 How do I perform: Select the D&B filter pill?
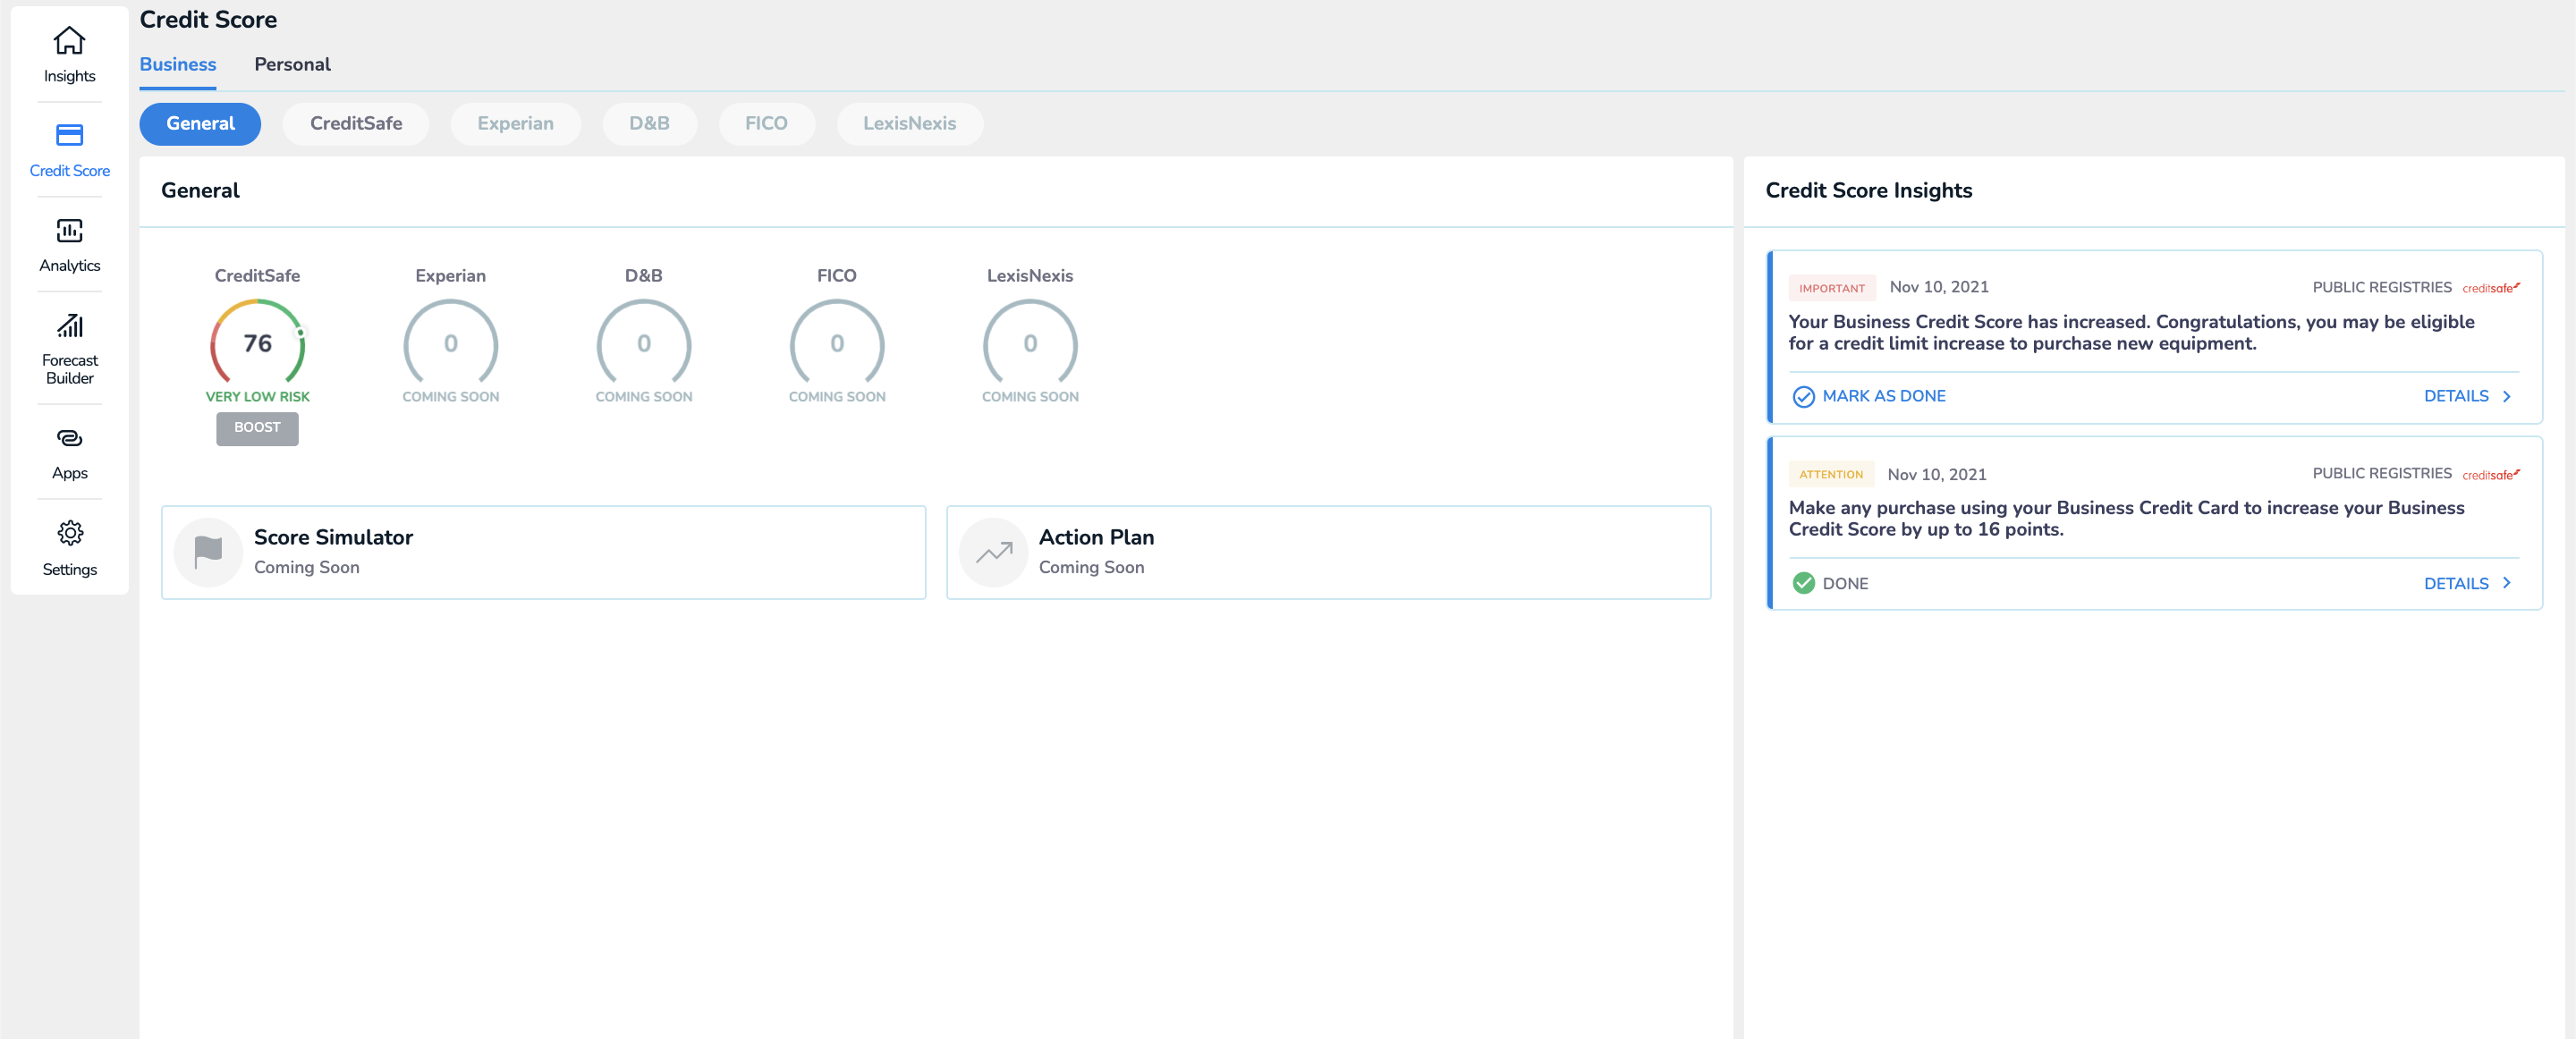point(649,124)
